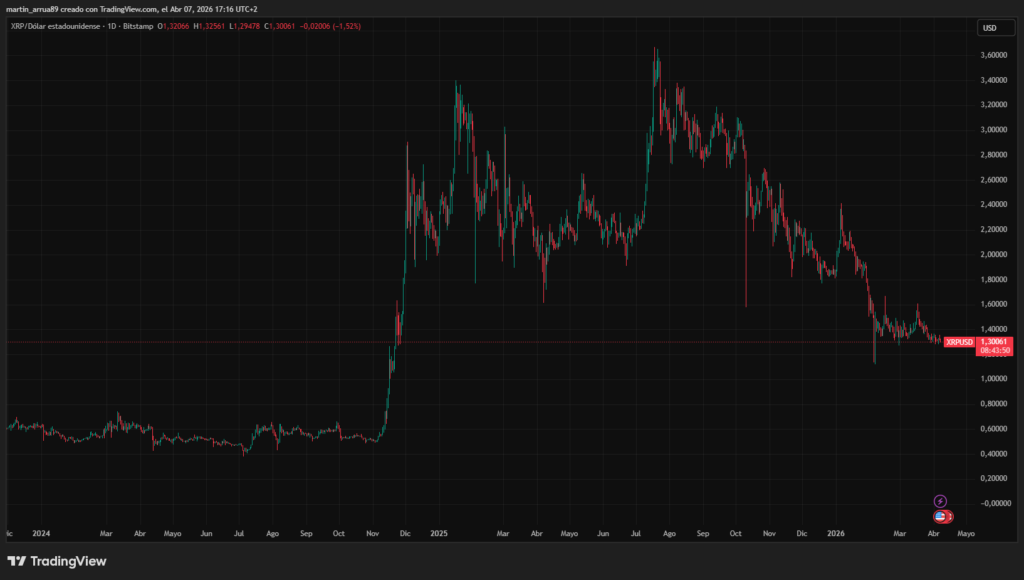Select the XRPUSD price label
Image resolution: width=1024 pixels, height=580 pixels.
[x=958, y=342]
